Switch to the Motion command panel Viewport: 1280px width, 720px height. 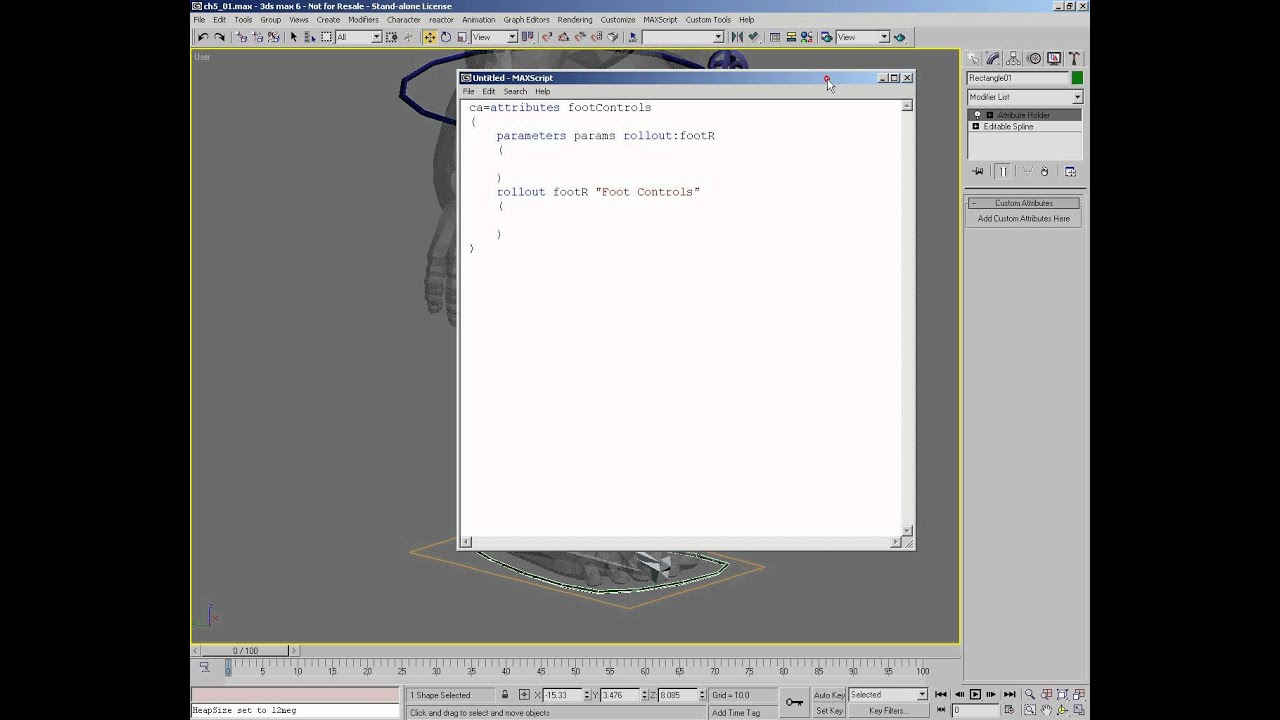(x=1034, y=59)
